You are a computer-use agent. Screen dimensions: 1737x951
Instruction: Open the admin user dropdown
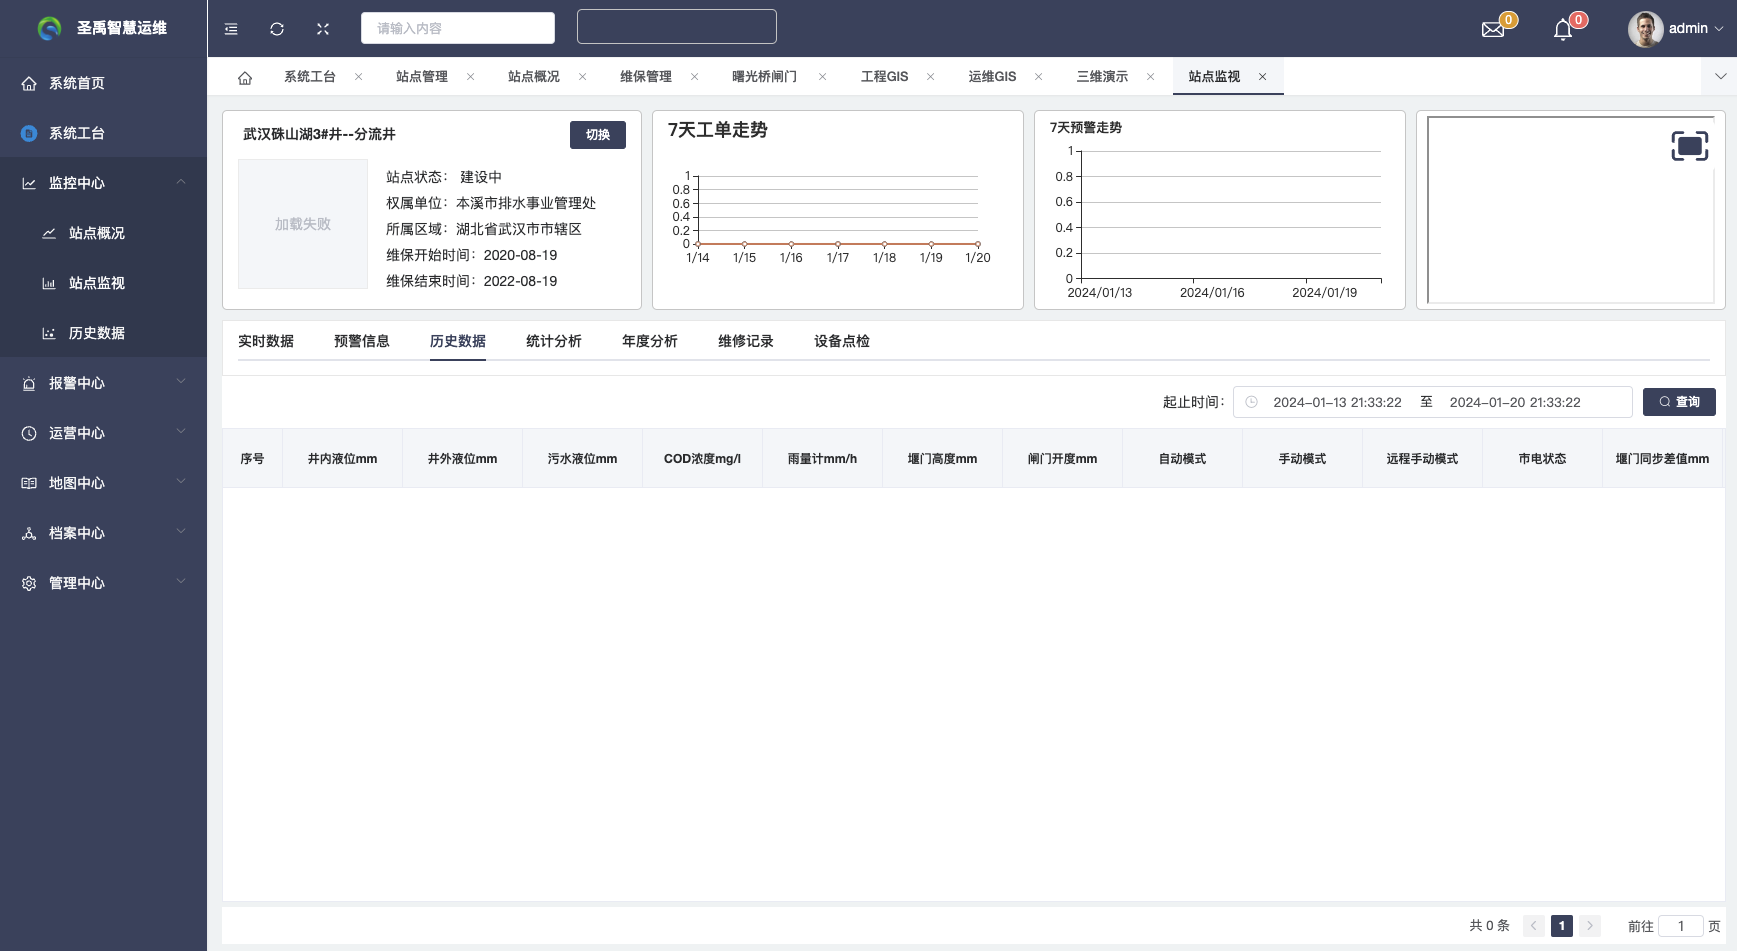(x=1675, y=29)
